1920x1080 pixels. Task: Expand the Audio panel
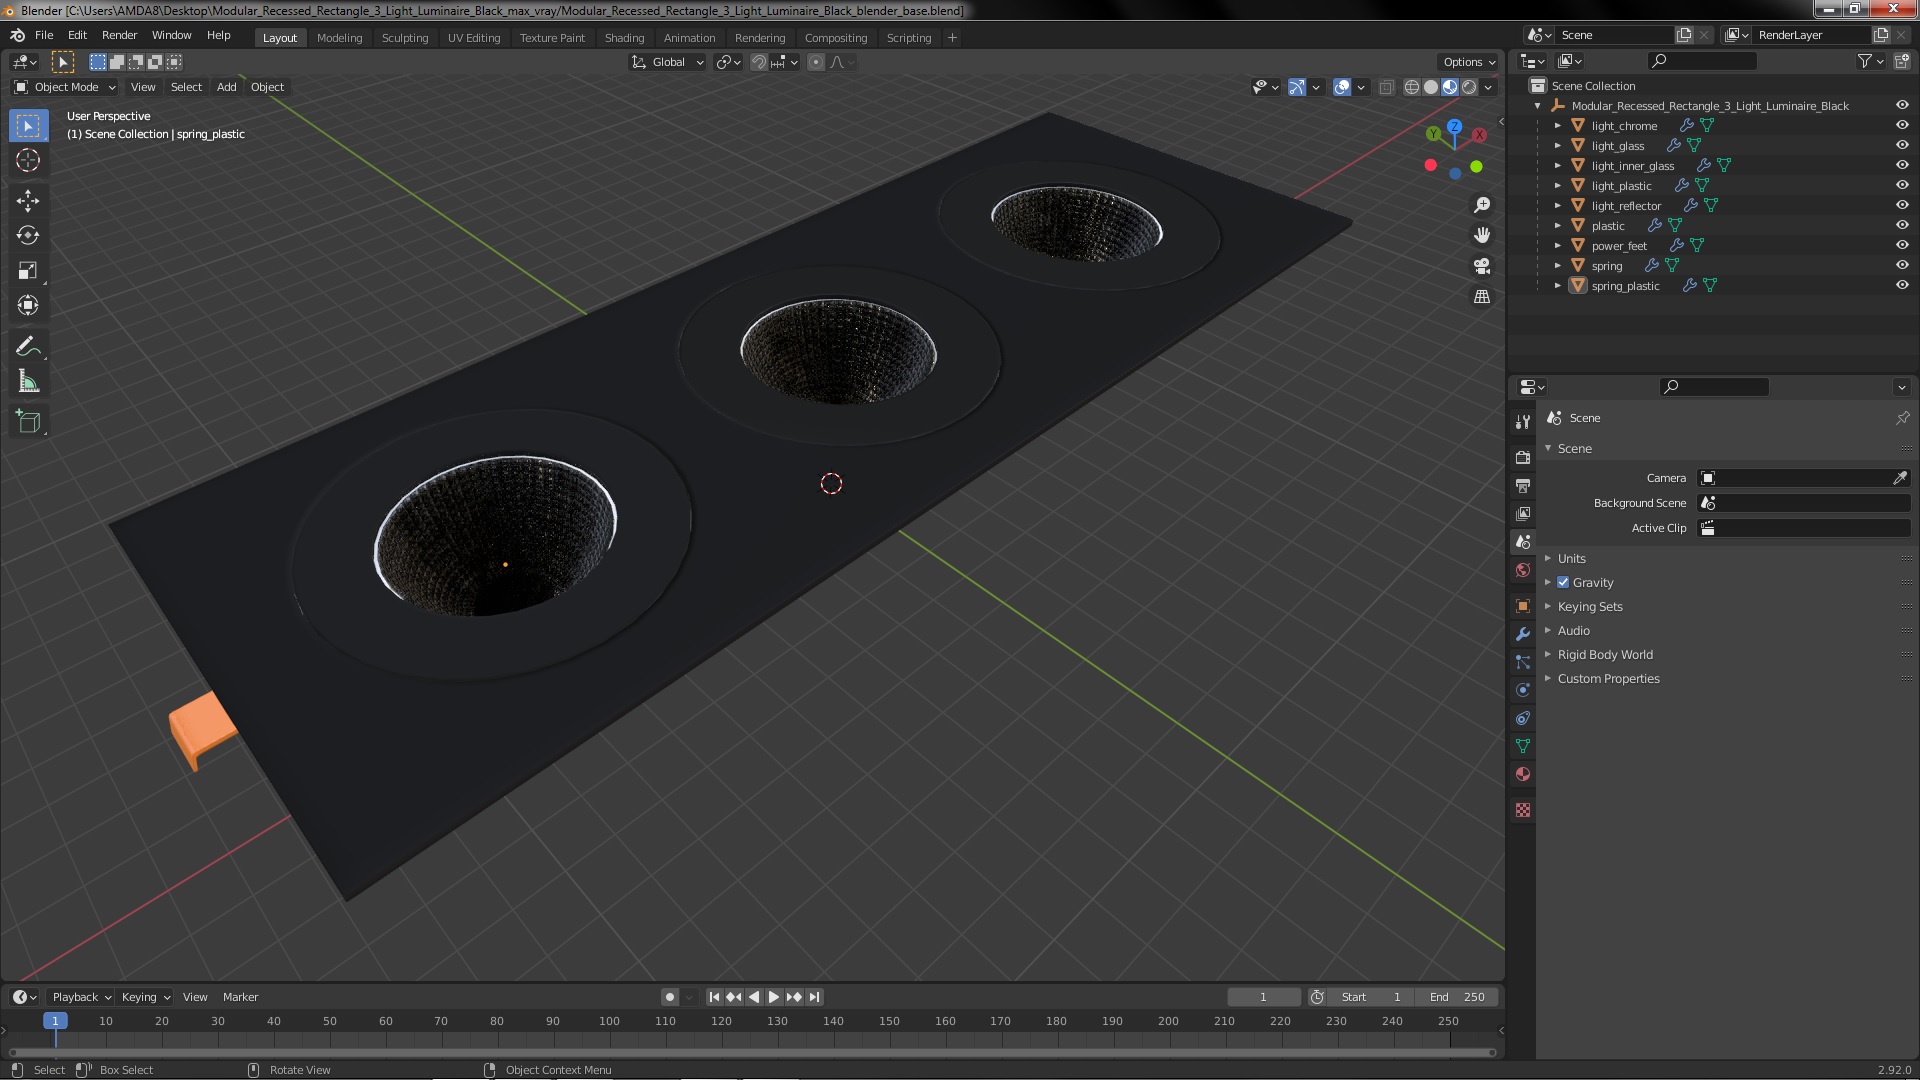pos(1573,630)
